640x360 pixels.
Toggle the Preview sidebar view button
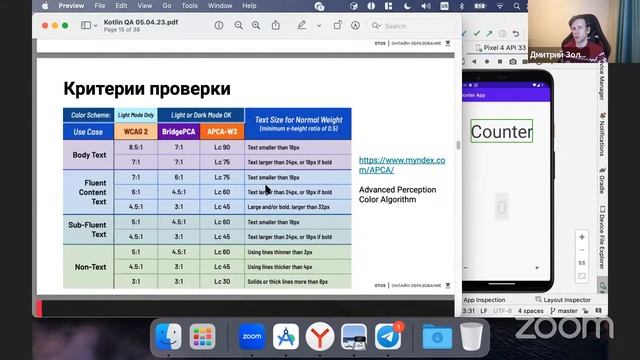pyautogui.click(x=86, y=25)
